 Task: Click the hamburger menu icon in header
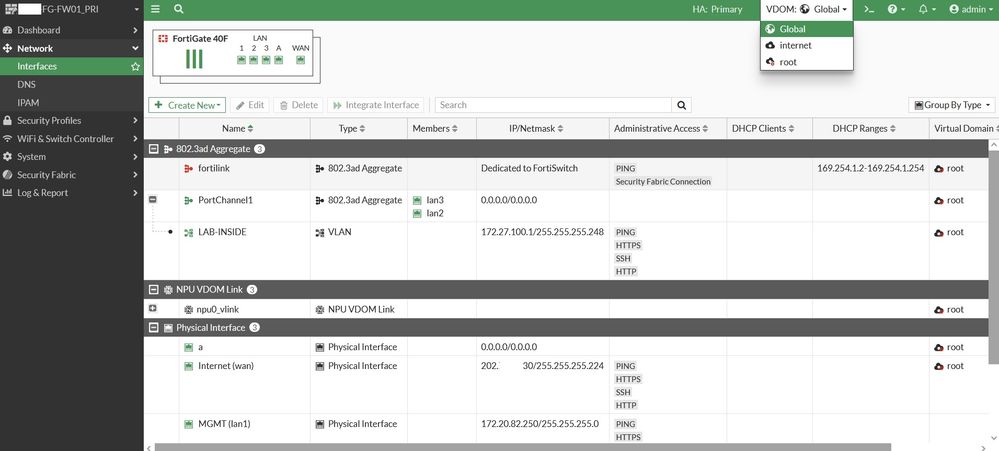coord(155,9)
